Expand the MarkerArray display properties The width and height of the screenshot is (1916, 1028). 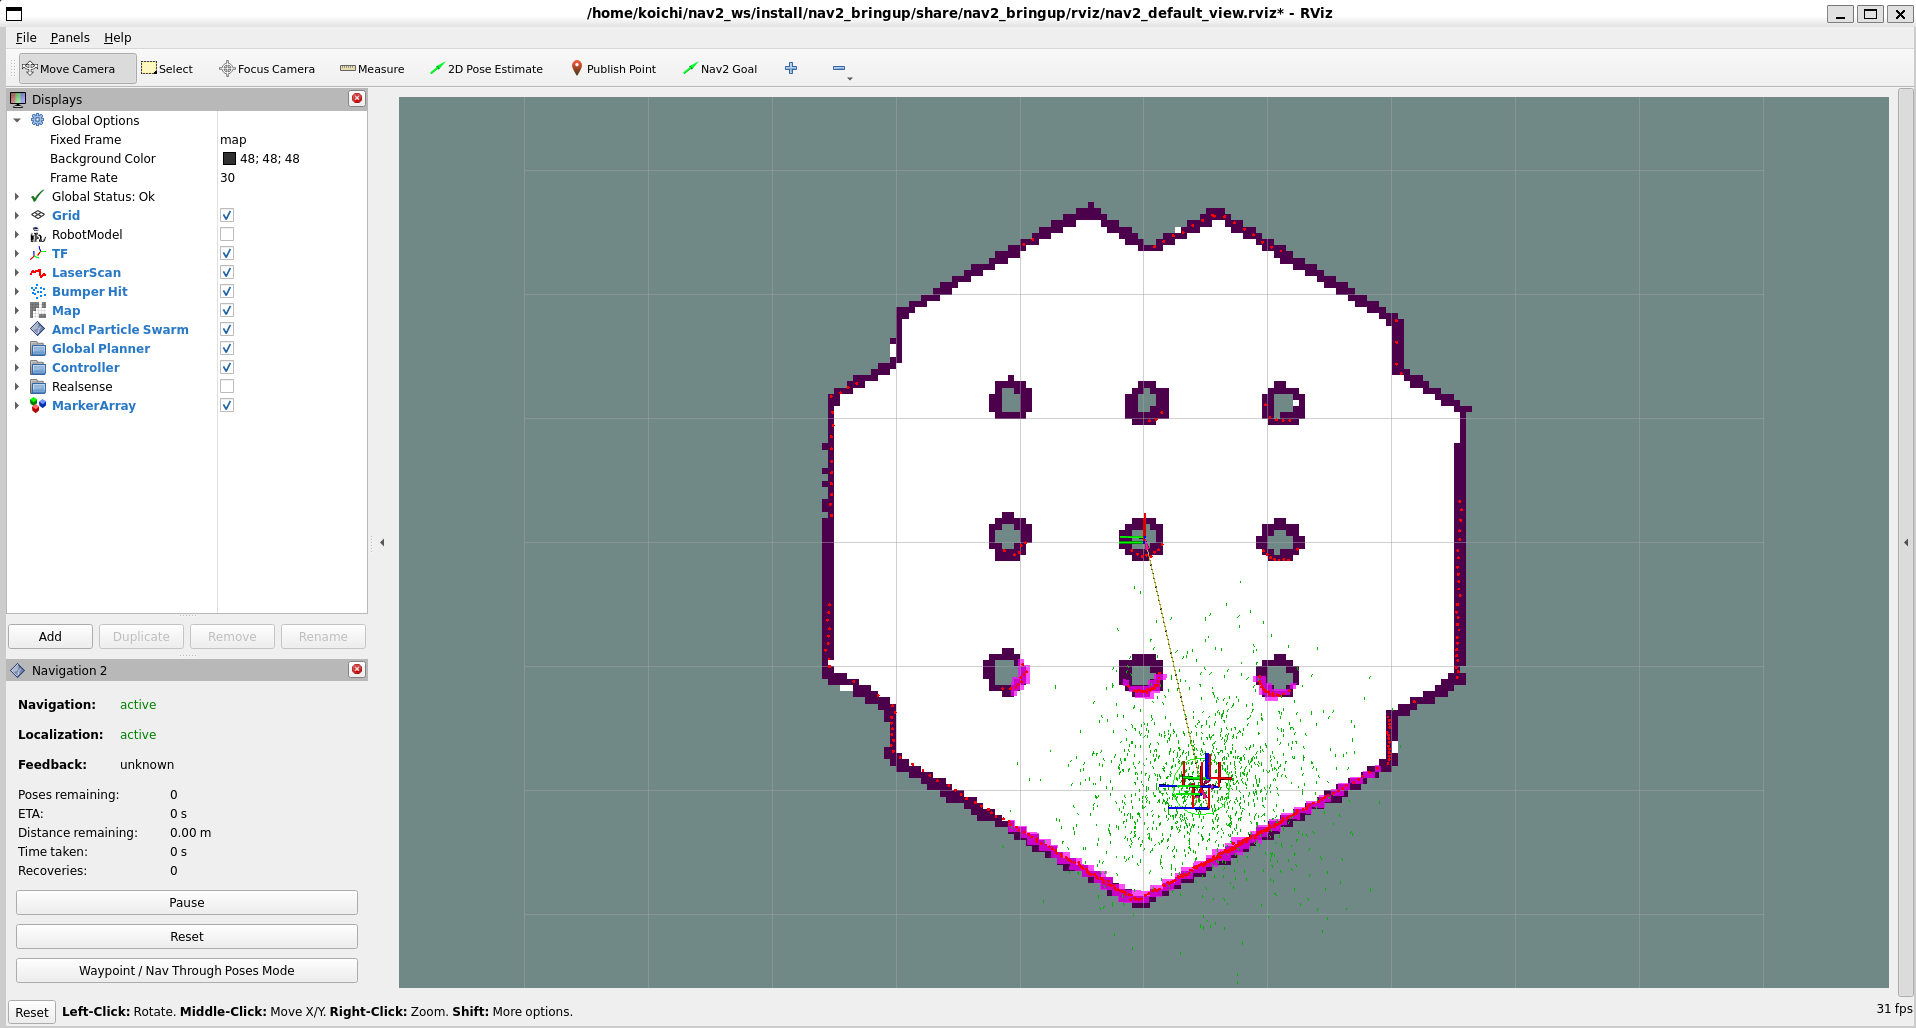[17, 405]
